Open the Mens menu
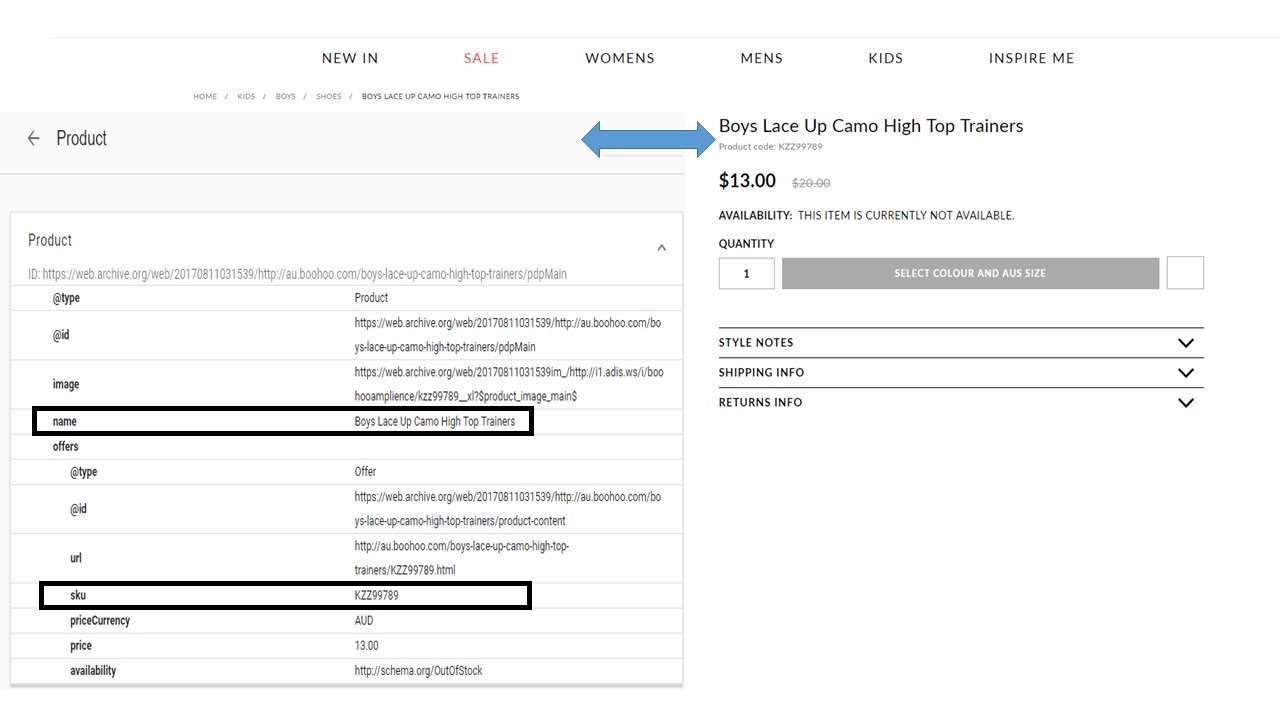This screenshot has height=720, width=1280. 761,58
